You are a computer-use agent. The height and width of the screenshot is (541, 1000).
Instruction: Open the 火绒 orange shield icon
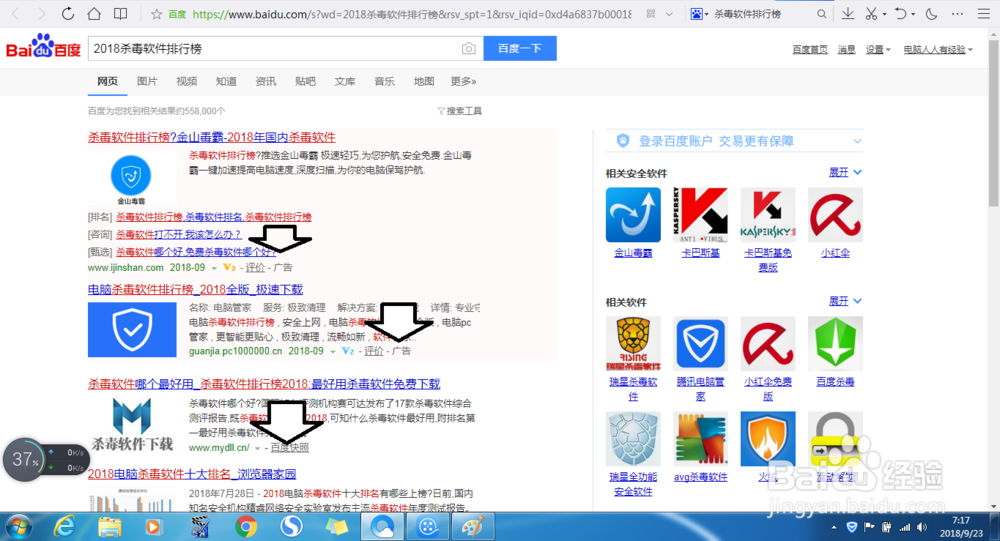point(768,439)
